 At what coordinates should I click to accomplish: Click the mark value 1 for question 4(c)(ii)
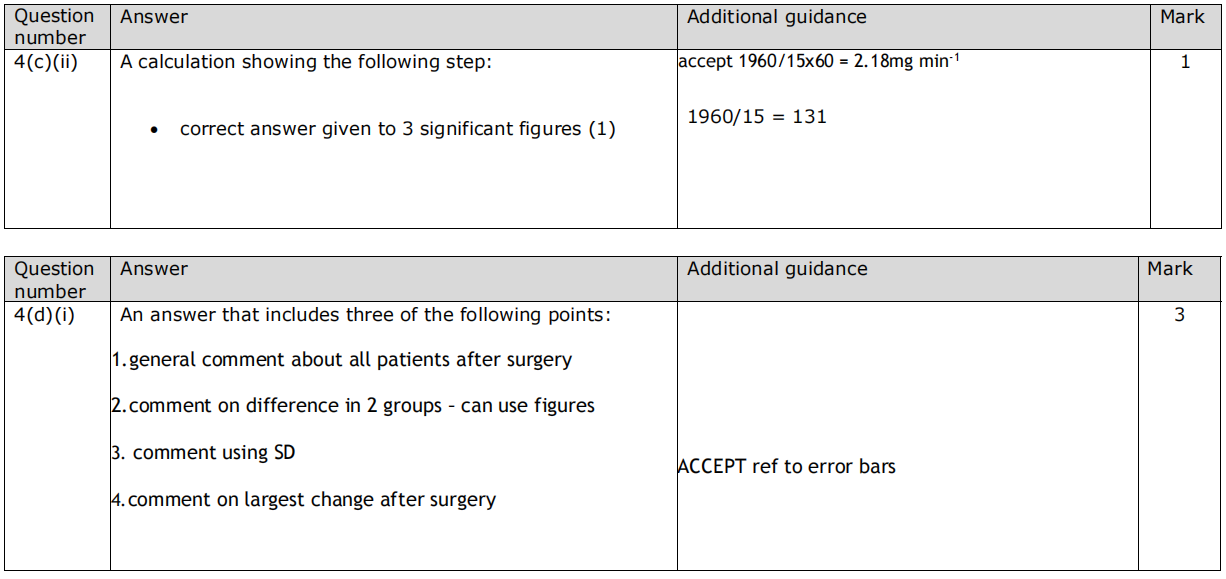[x=1185, y=62]
